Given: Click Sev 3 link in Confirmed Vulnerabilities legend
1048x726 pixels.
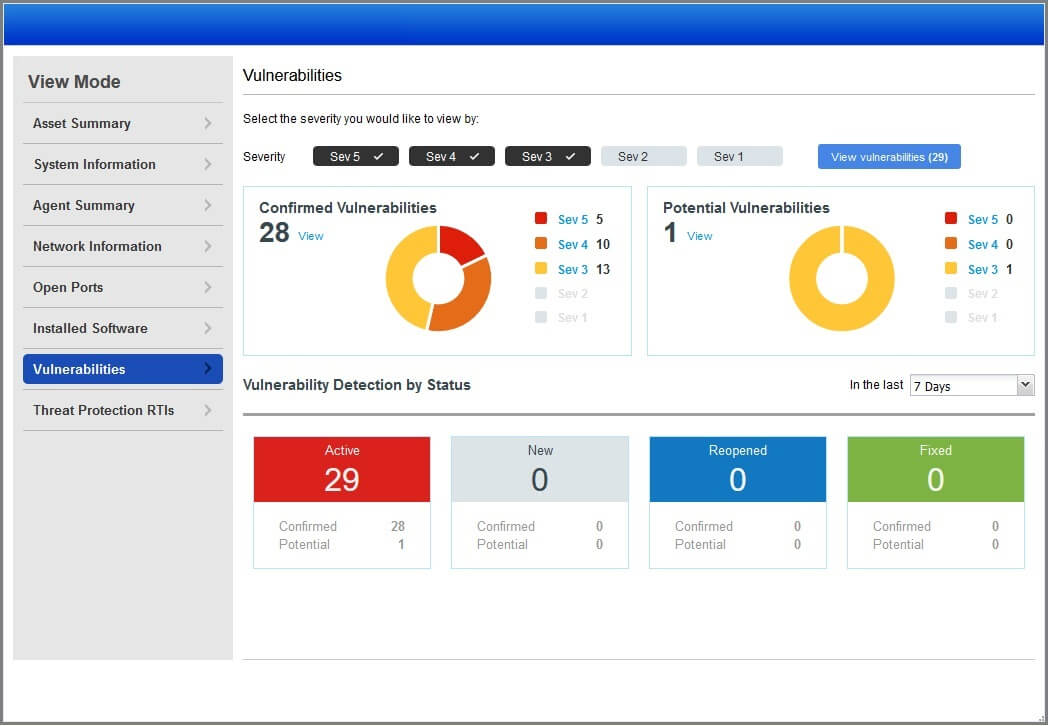Looking at the screenshot, I should coord(573,269).
